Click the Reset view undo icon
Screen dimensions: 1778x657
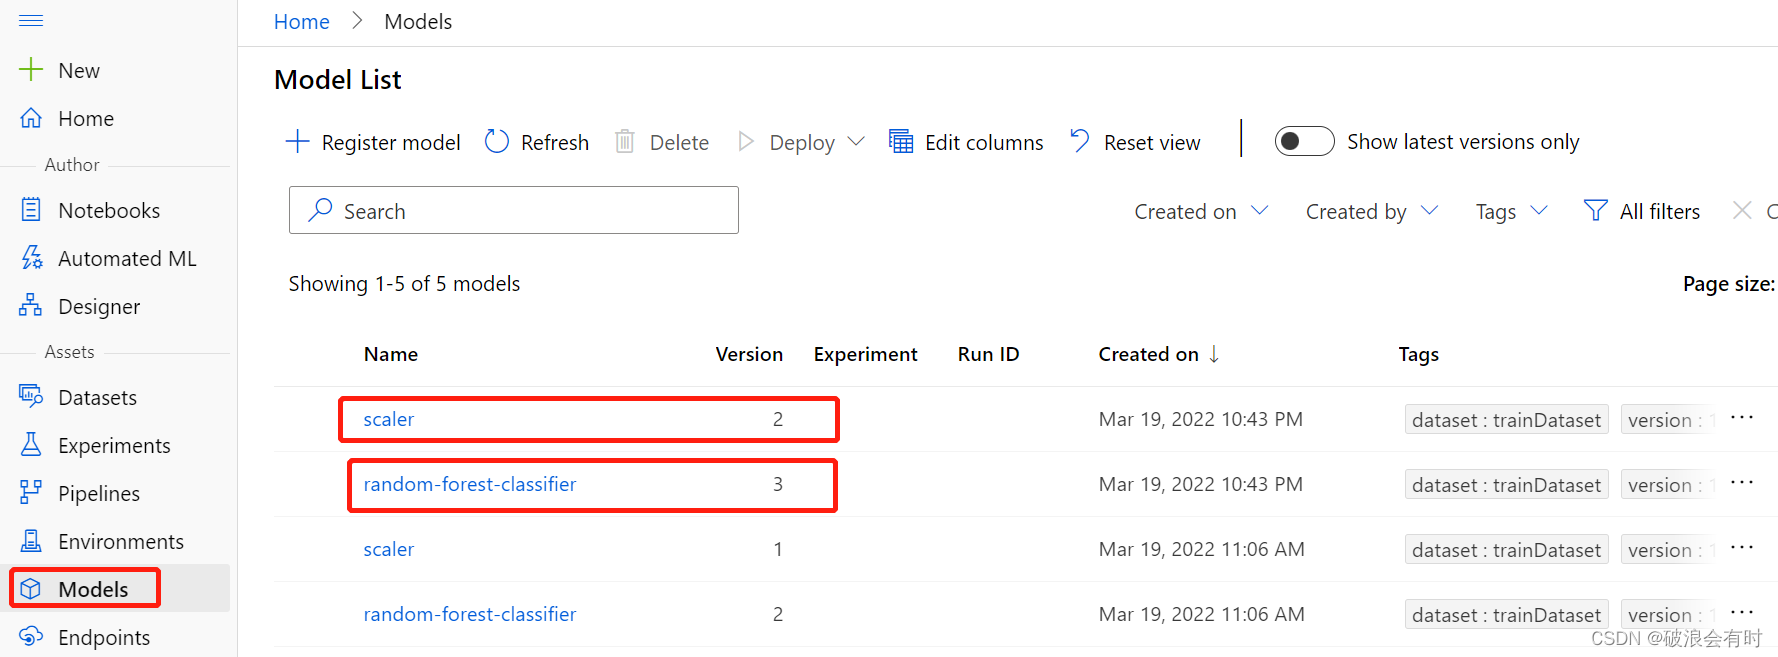pos(1080,141)
